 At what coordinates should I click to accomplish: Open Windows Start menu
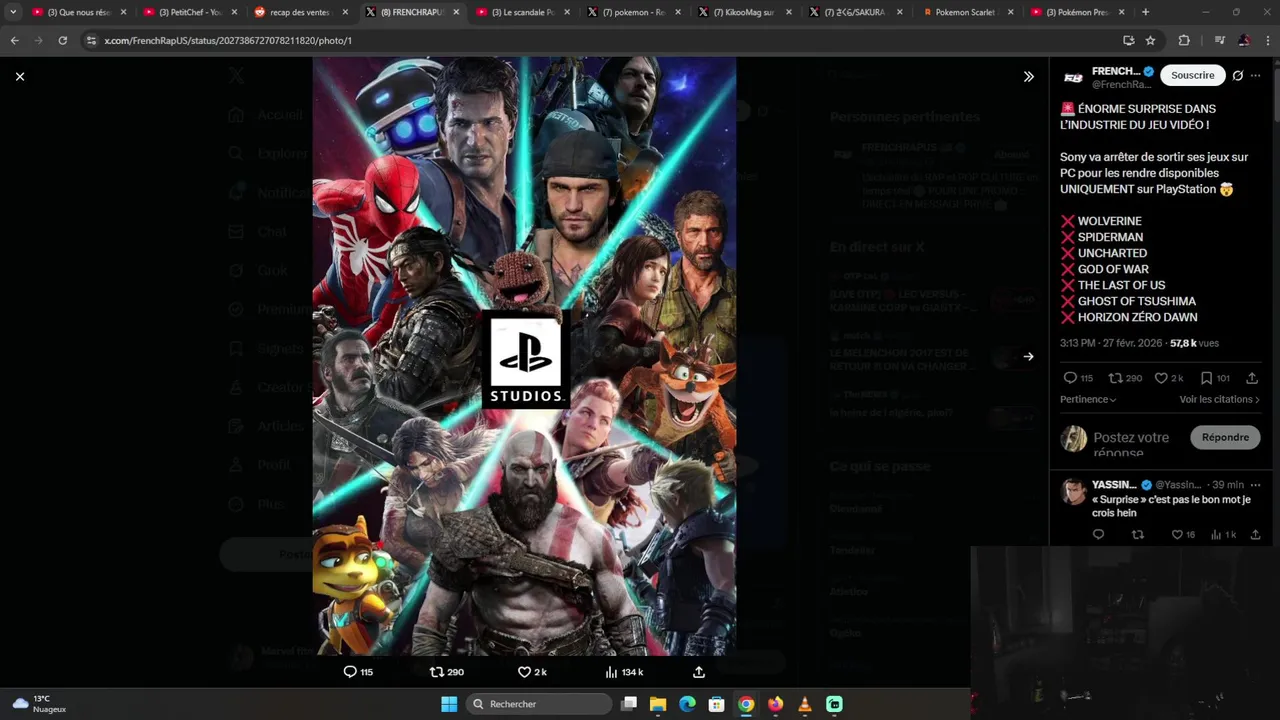[449, 704]
